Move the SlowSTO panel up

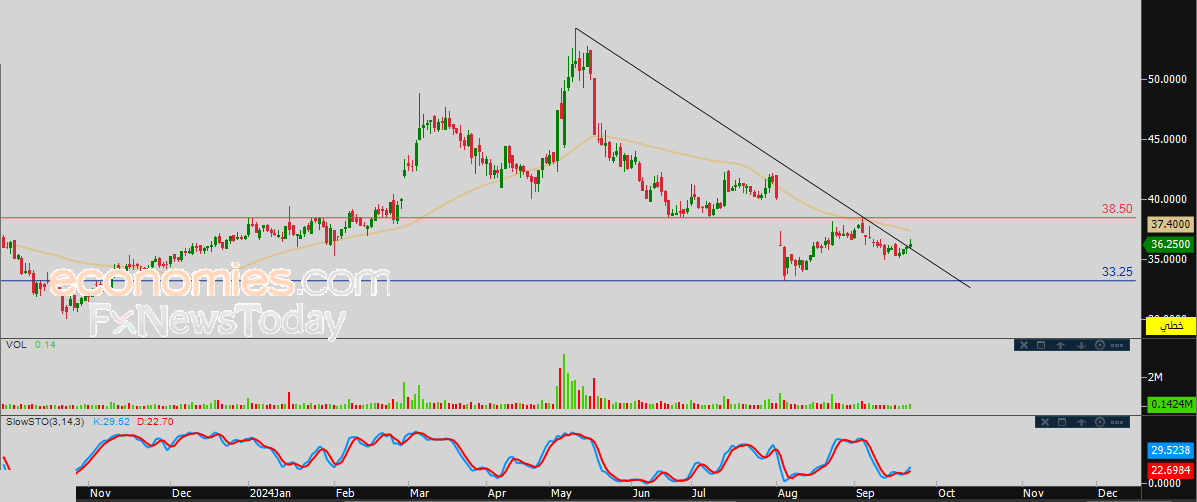pos(1081,422)
